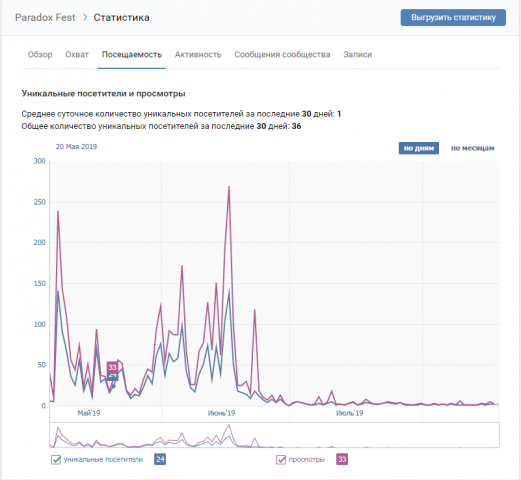
Task: Switch to the Записи tab
Action: [x=358, y=54]
